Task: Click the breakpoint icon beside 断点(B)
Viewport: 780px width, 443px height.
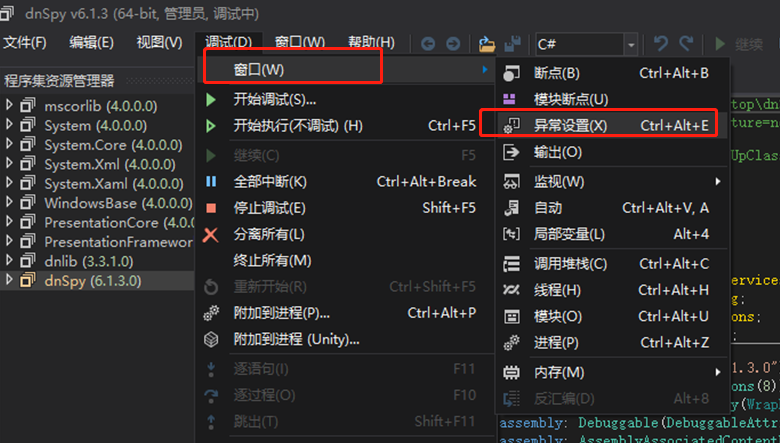Action: click(511, 74)
